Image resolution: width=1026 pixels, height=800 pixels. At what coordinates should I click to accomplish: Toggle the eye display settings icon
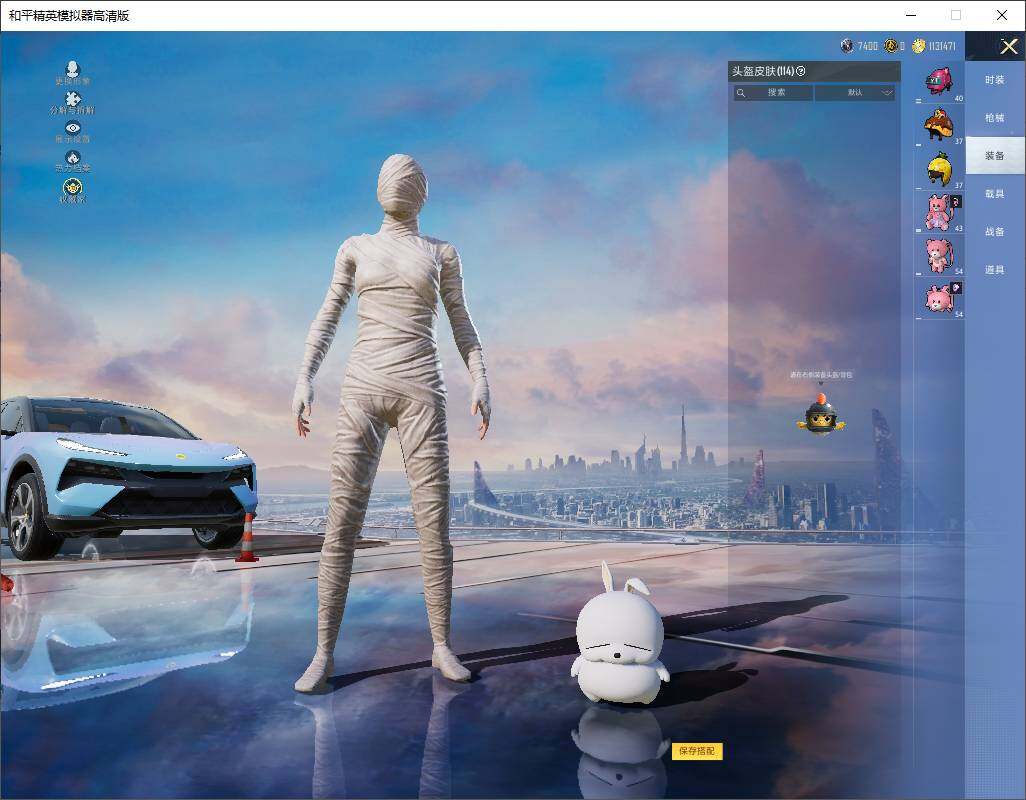click(x=73, y=128)
